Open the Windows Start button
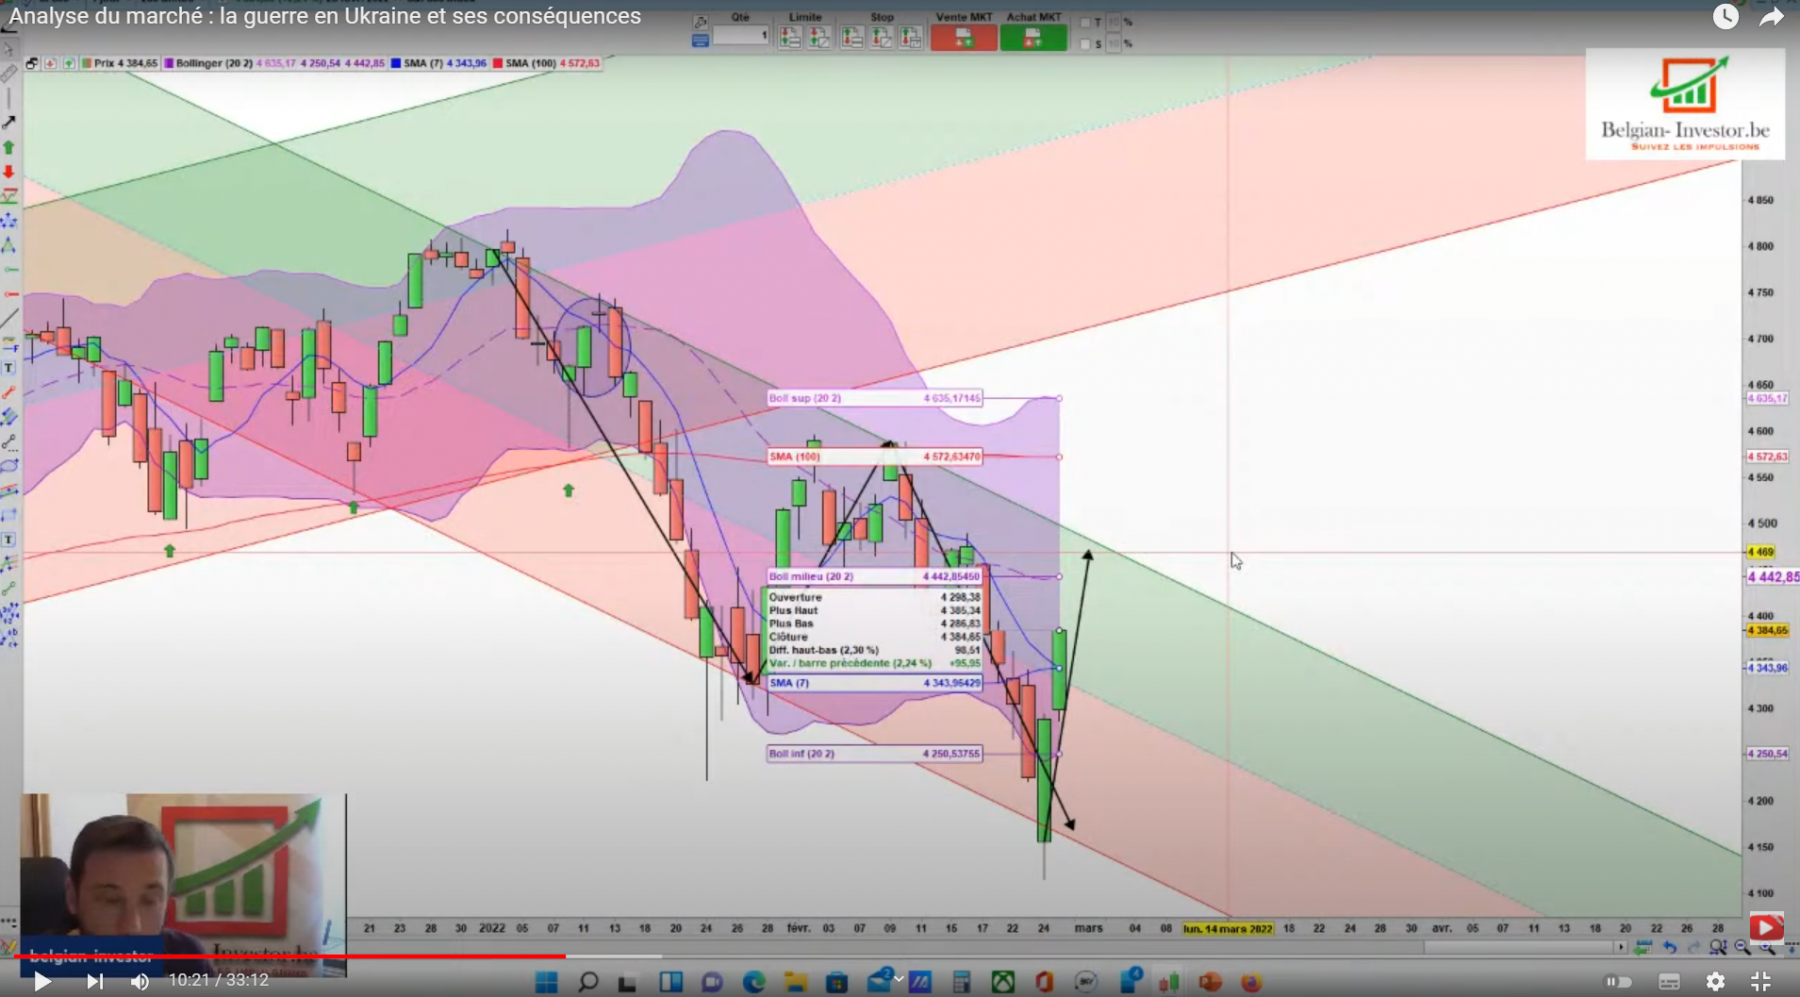1800x997 pixels. coord(546,982)
